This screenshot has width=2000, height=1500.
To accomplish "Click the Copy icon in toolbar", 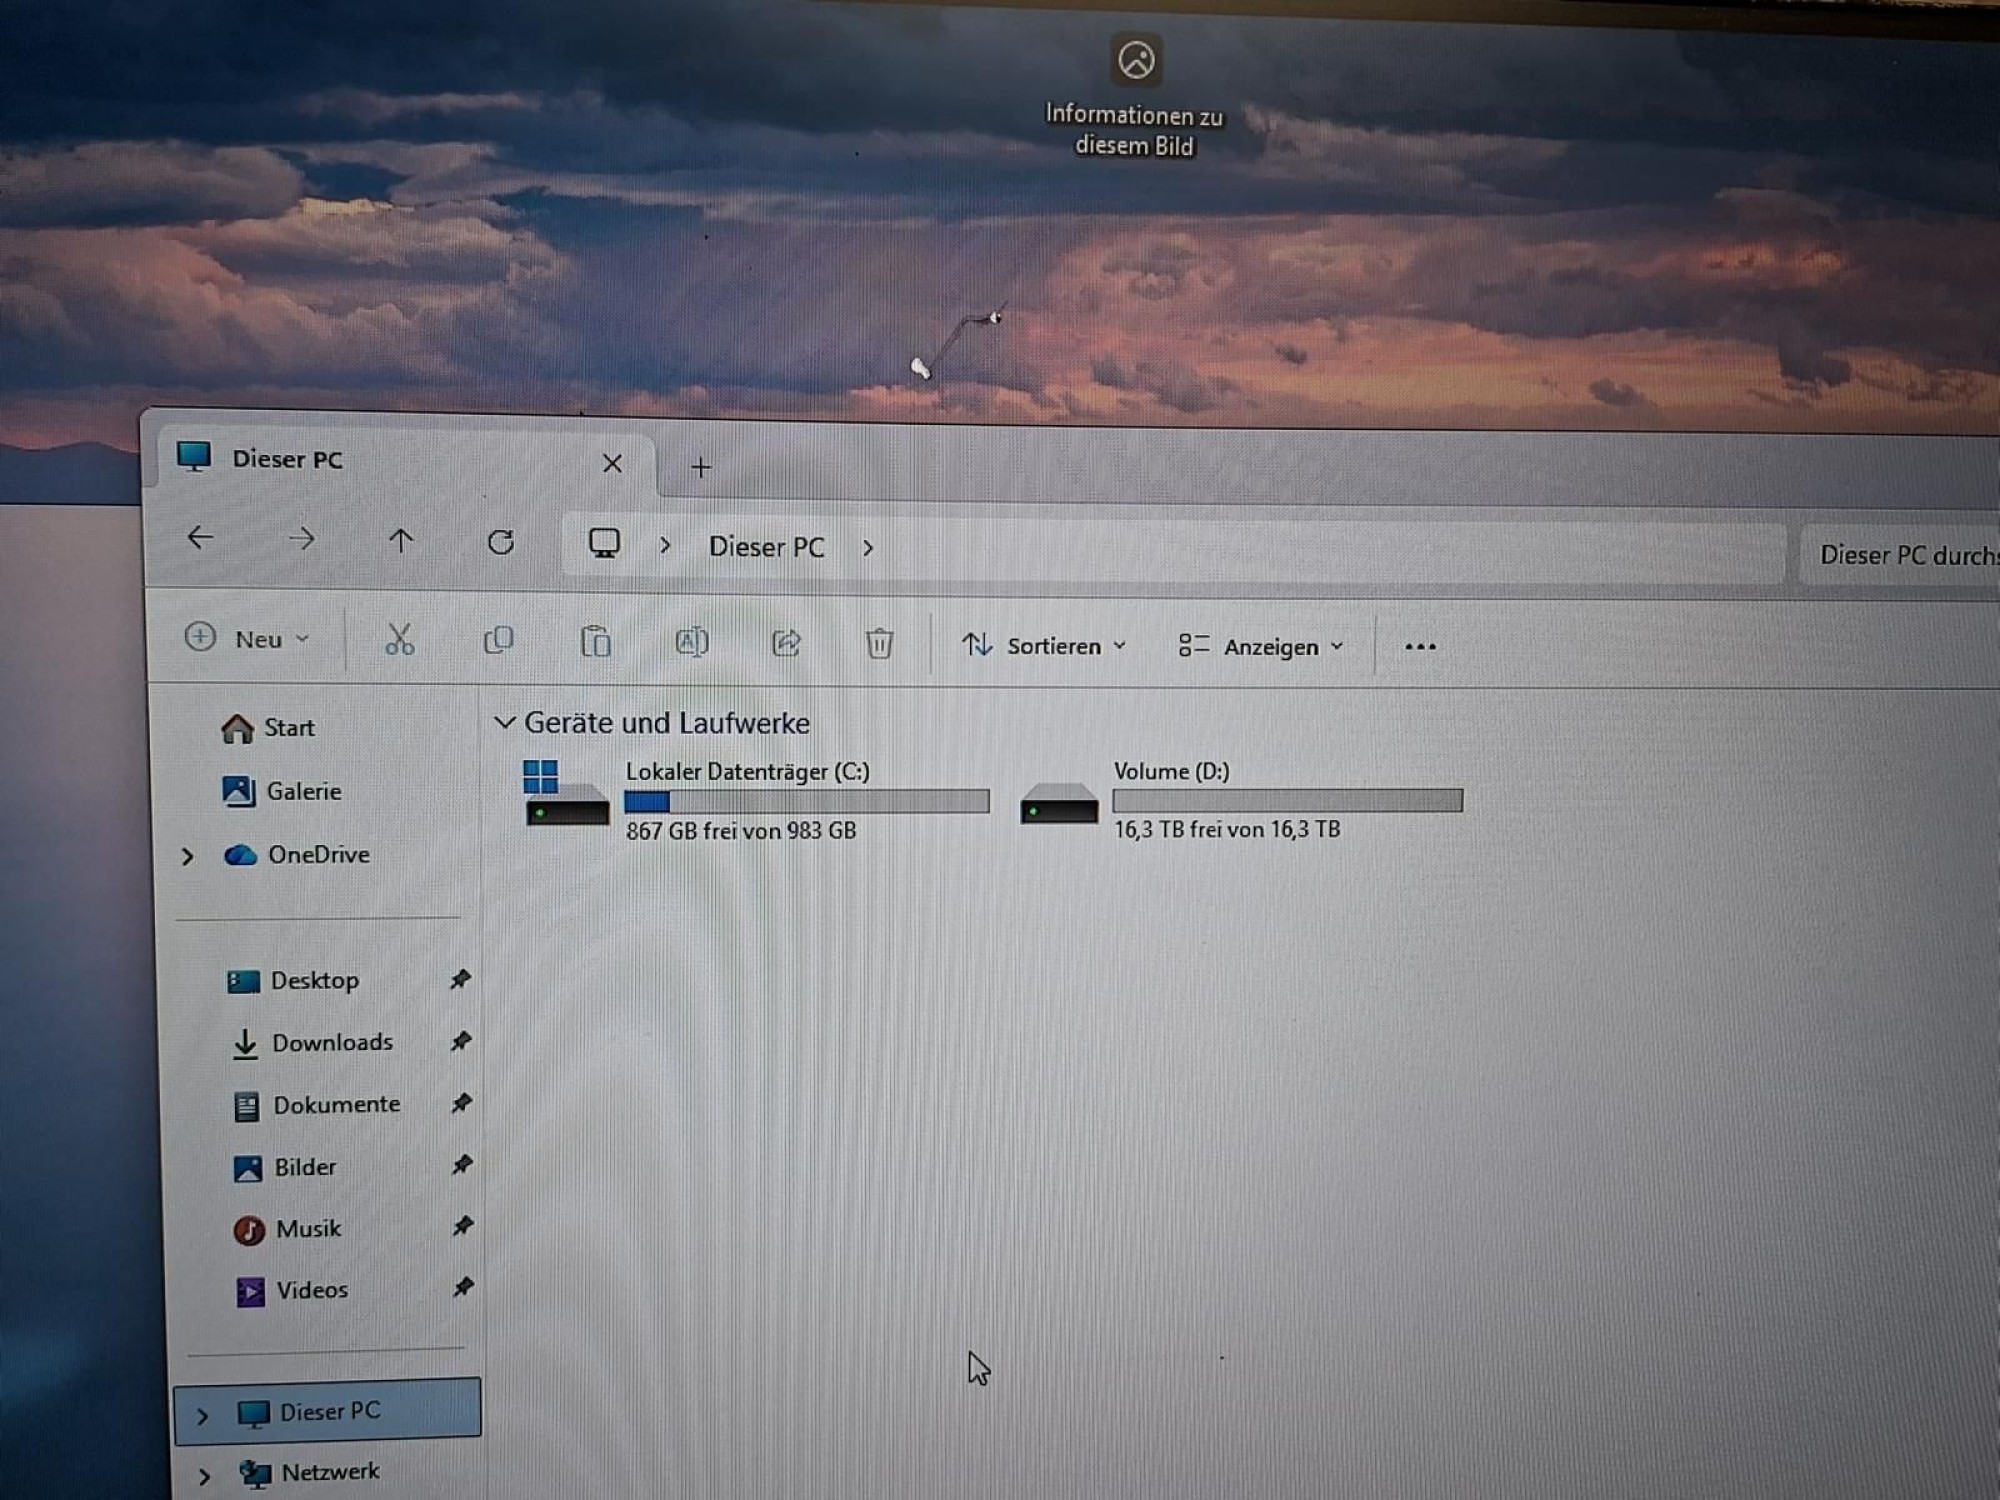I will pos(498,641).
